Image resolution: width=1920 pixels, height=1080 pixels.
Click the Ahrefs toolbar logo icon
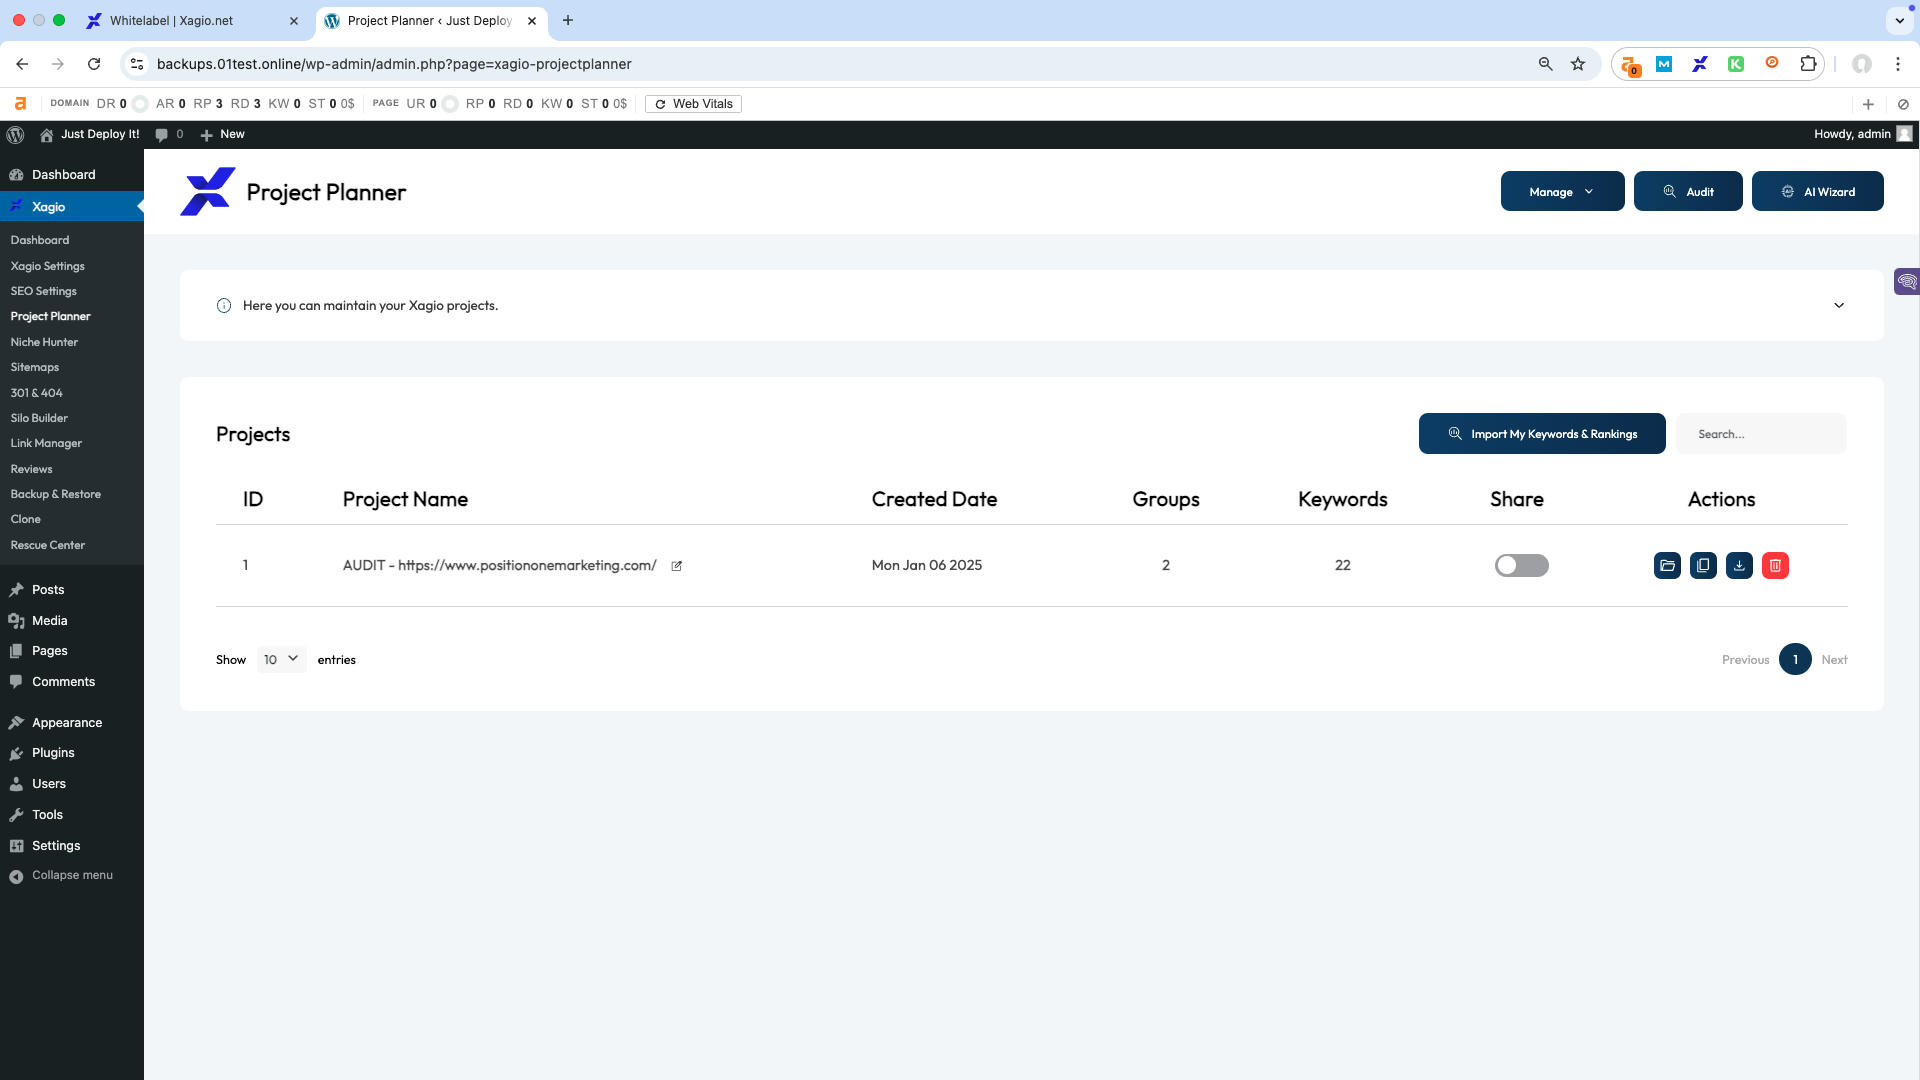click(20, 104)
